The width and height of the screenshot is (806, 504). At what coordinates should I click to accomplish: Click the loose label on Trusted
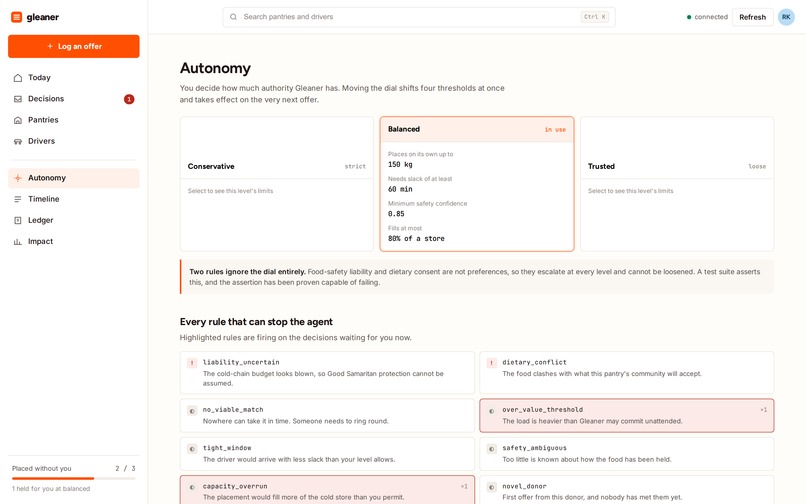pos(757,167)
